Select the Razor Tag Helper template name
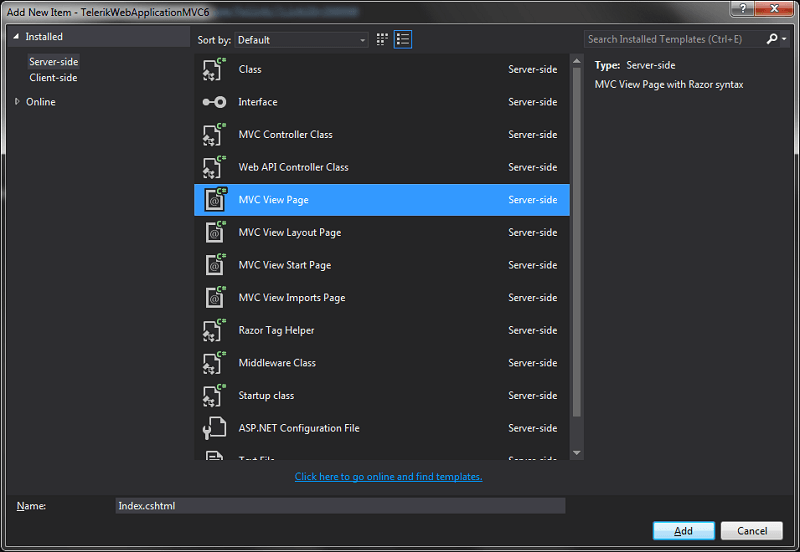Image resolution: width=800 pixels, height=552 pixels. click(x=276, y=331)
